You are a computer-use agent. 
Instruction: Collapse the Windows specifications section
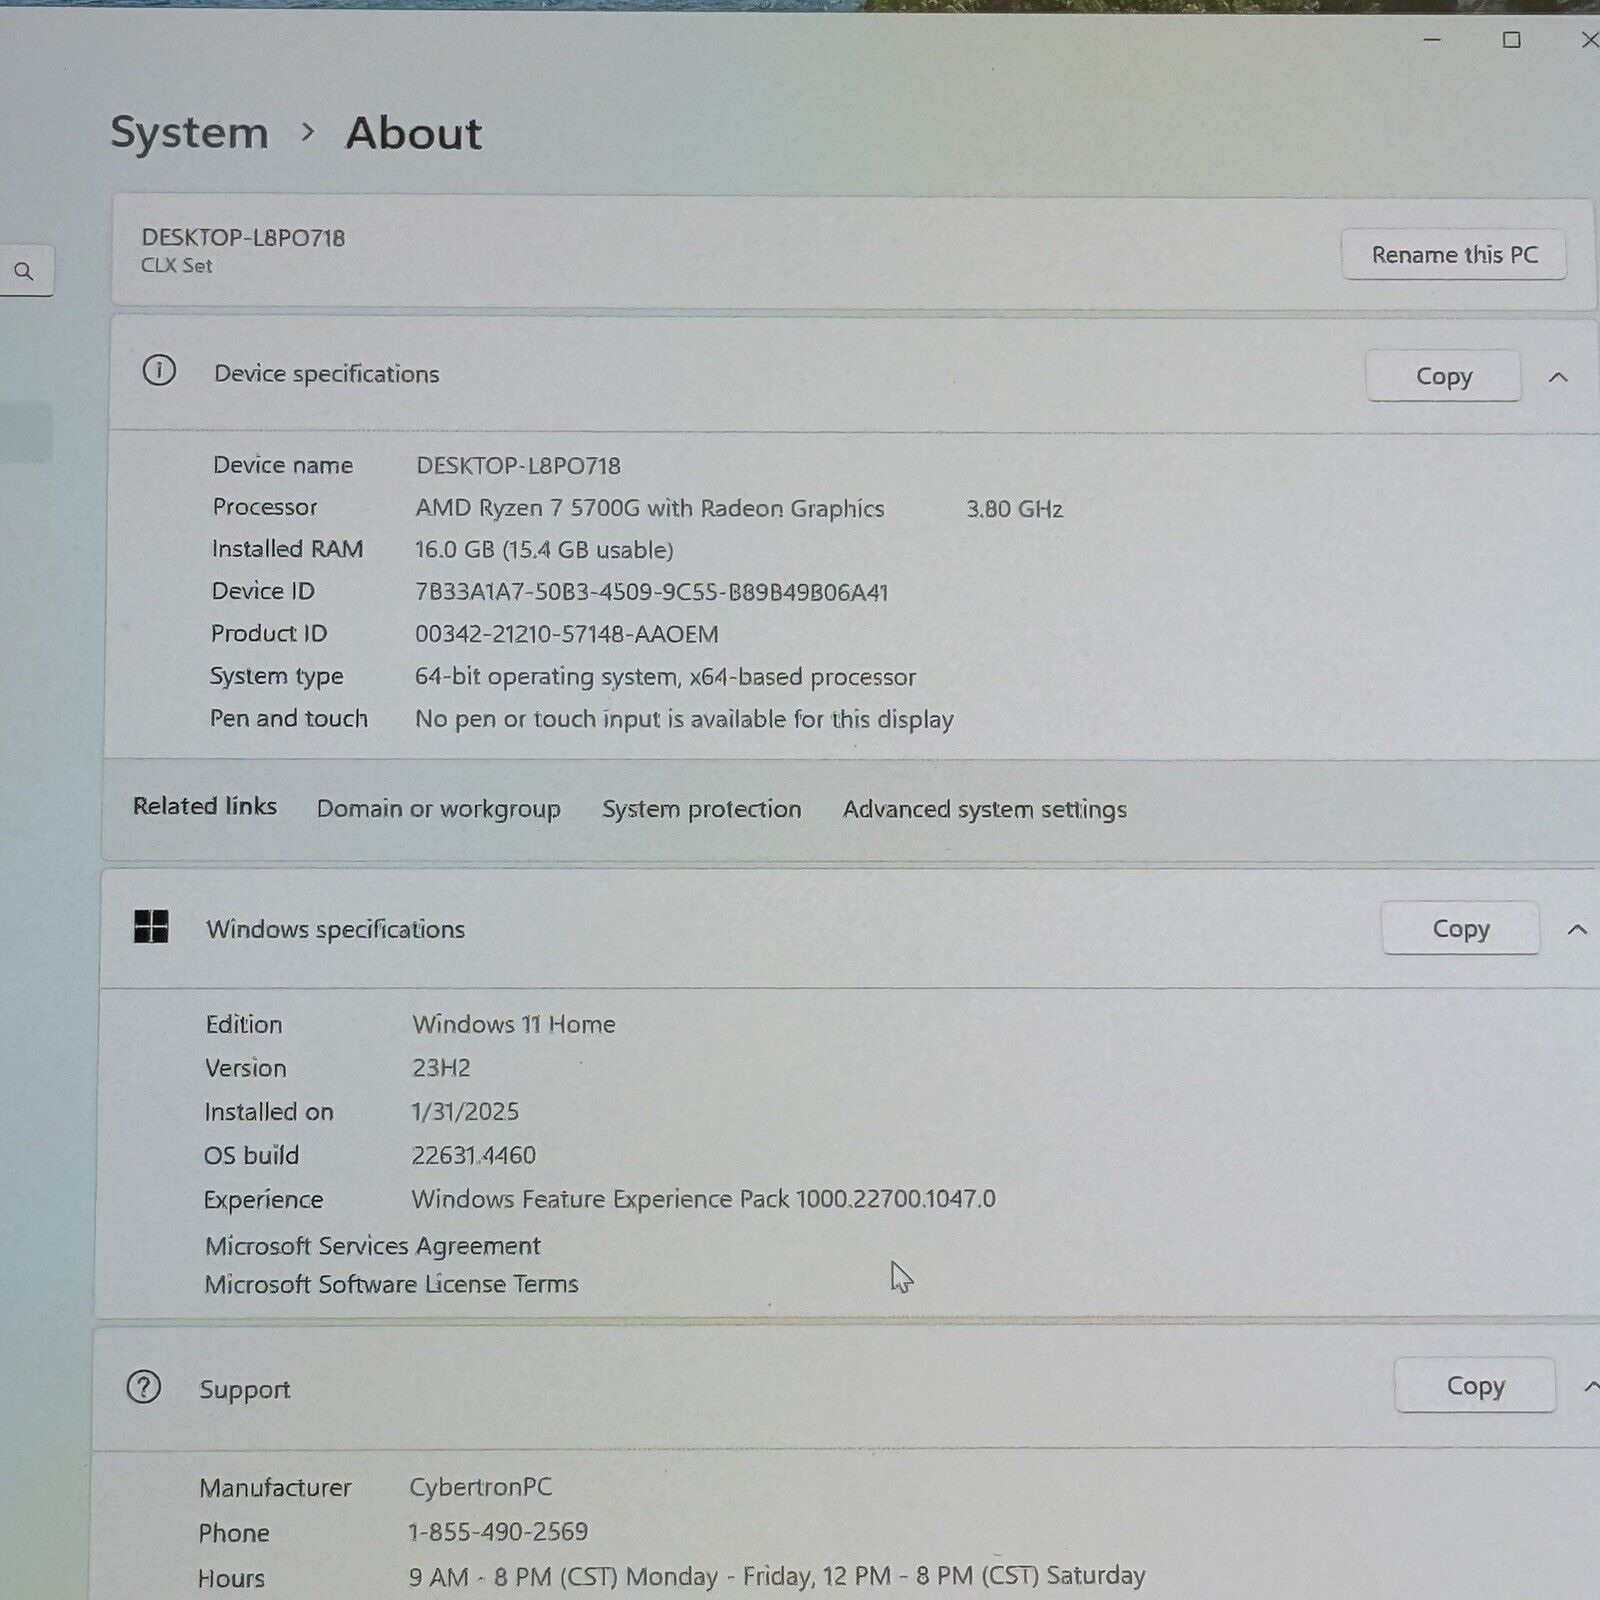point(1577,929)
